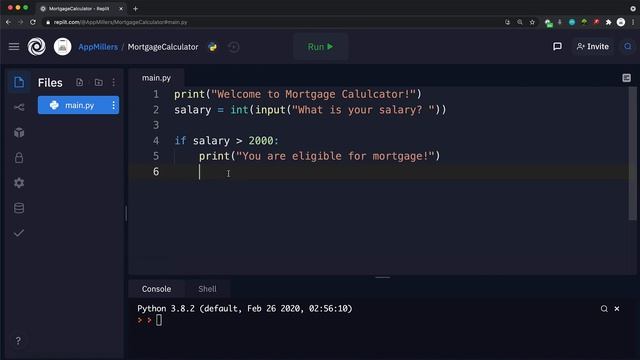Image resolution: width=640 pixels, height=360 pixels.
Task: Reload the browser page
Action: [x=33, y=22]
